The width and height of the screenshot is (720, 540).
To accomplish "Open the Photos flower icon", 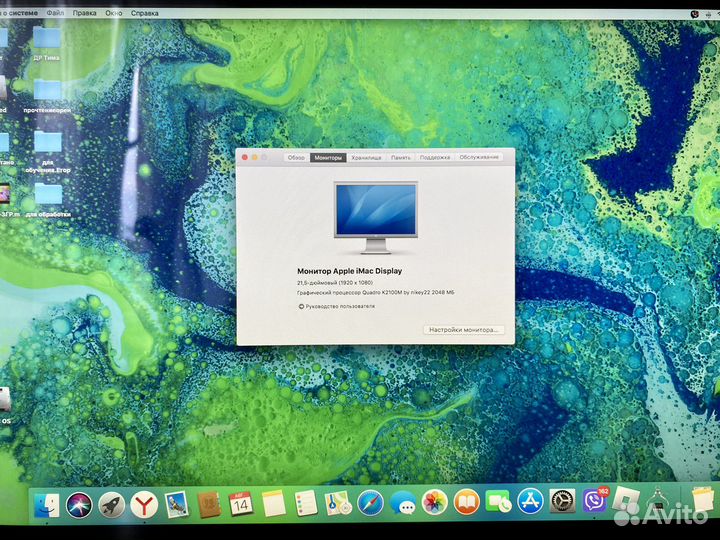I will pos(434,502).
